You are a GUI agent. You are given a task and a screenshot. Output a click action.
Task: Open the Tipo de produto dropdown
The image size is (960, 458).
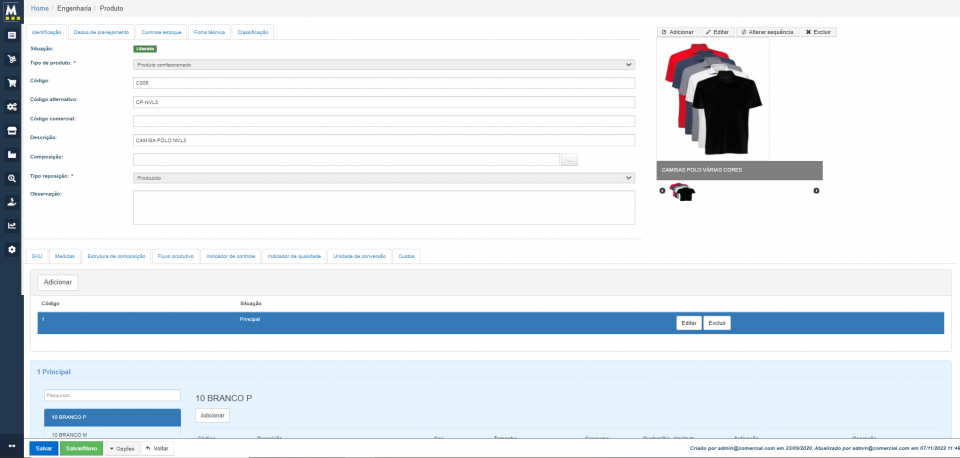(384, 64)
